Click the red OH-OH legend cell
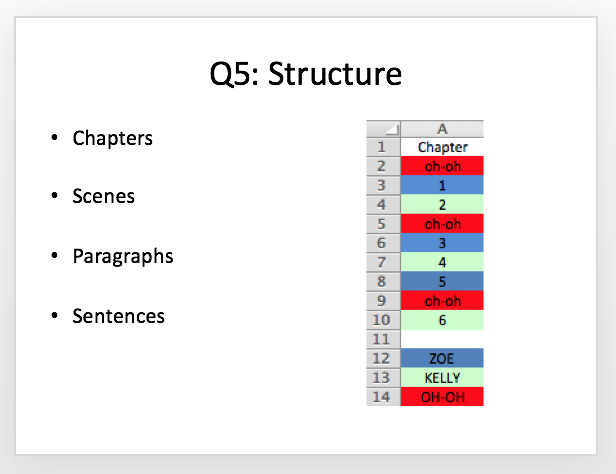The image size is (616, 474). click(x=442, y=397)
